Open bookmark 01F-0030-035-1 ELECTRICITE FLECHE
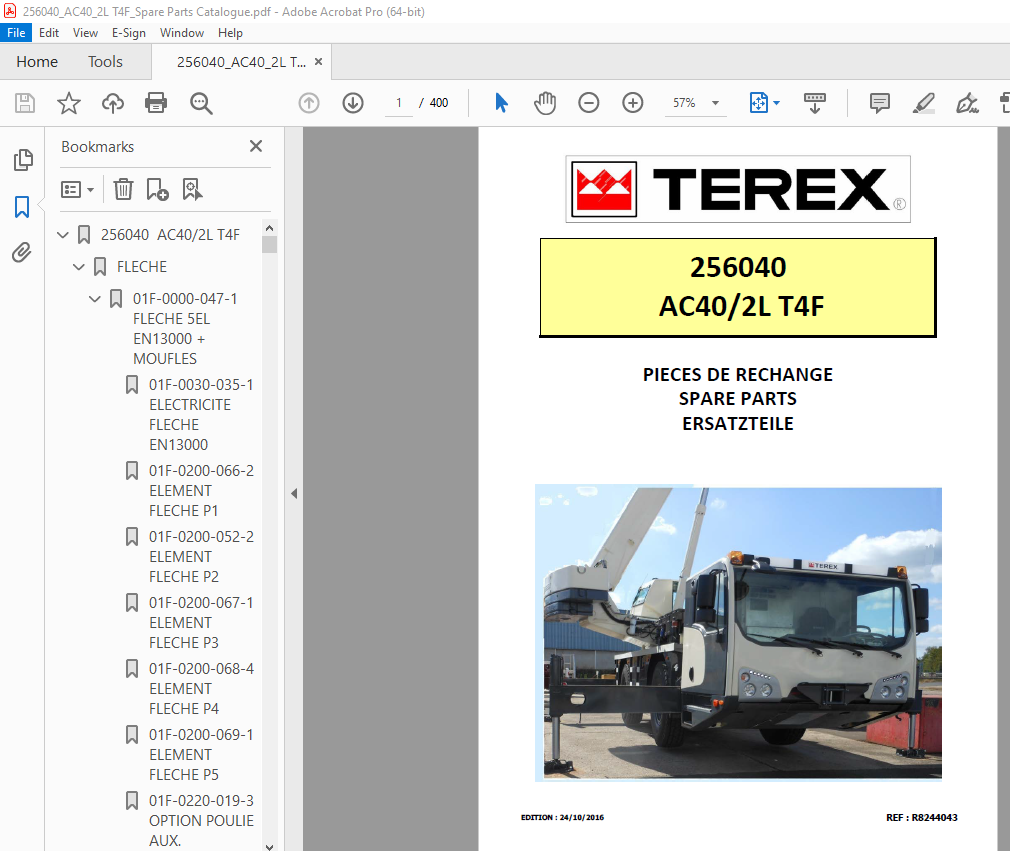The width and height of the screenshot is (1010, 851). click(201, 414)
